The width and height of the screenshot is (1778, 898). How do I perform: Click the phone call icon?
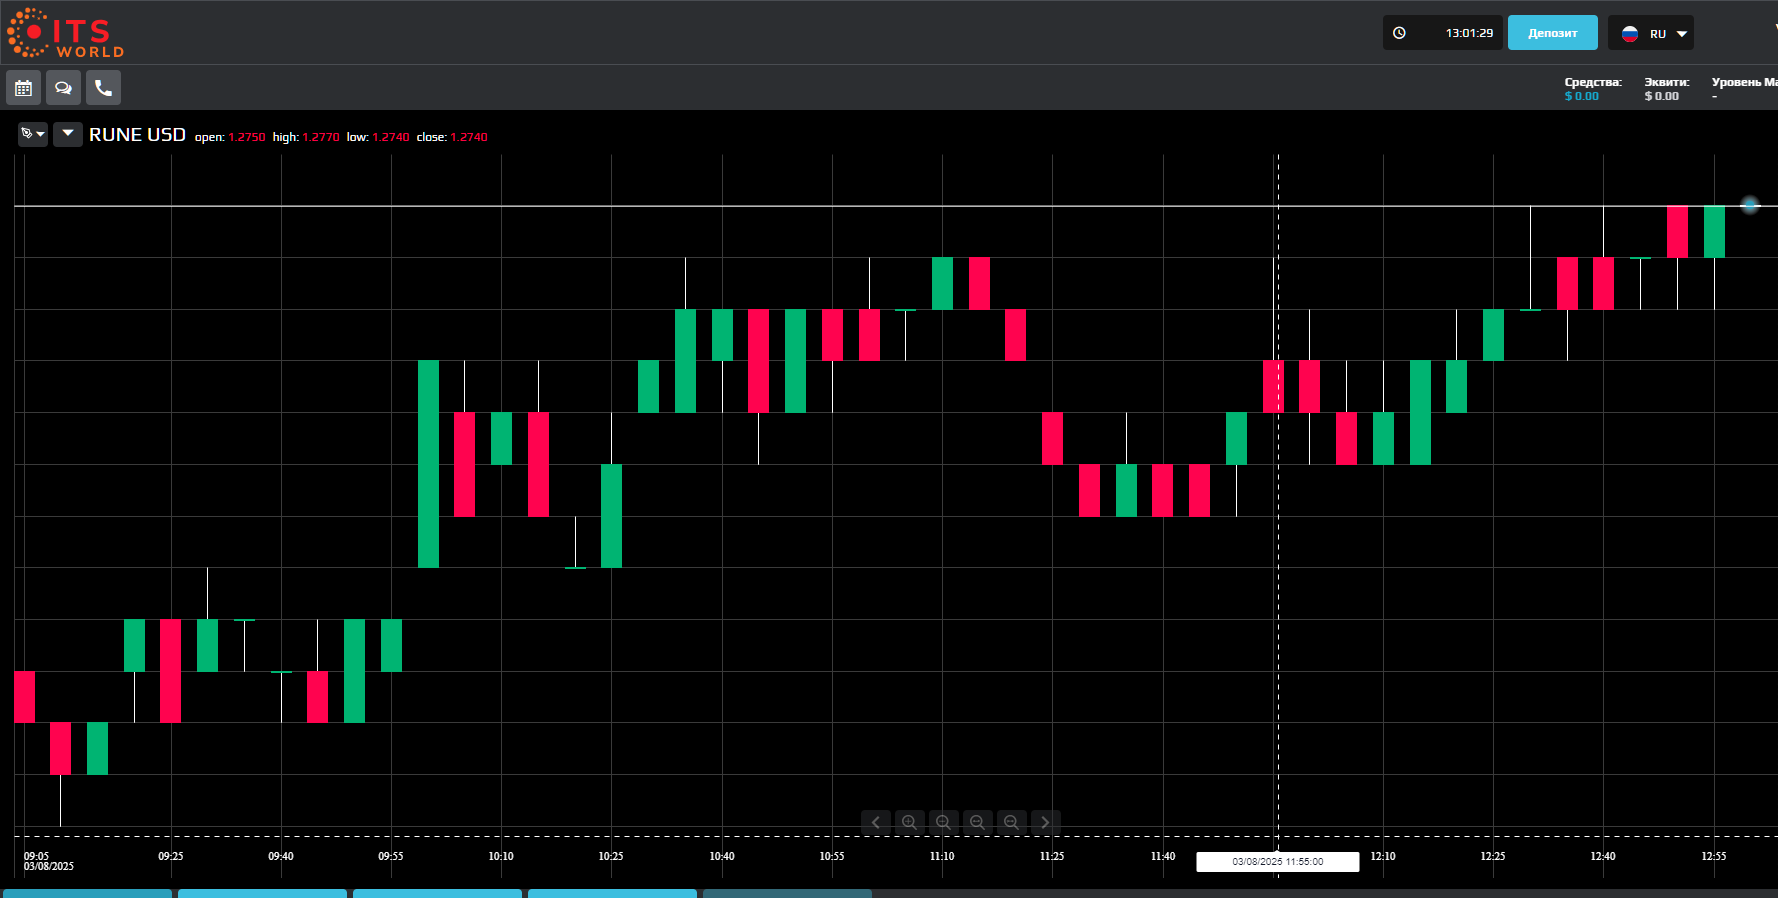point(103,88)
